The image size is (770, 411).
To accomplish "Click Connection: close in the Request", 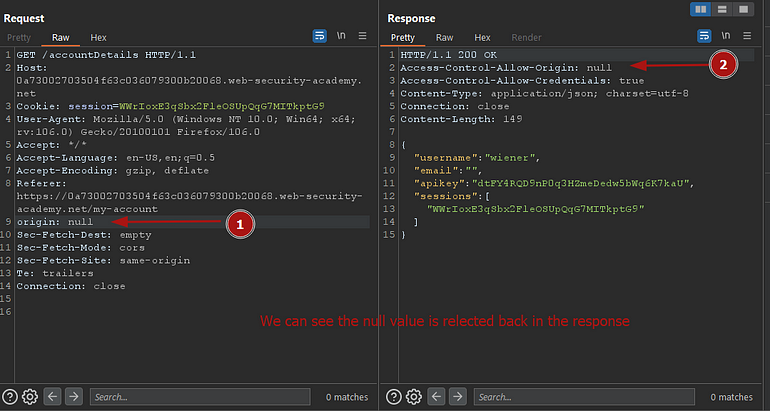I will coord(71,286).
